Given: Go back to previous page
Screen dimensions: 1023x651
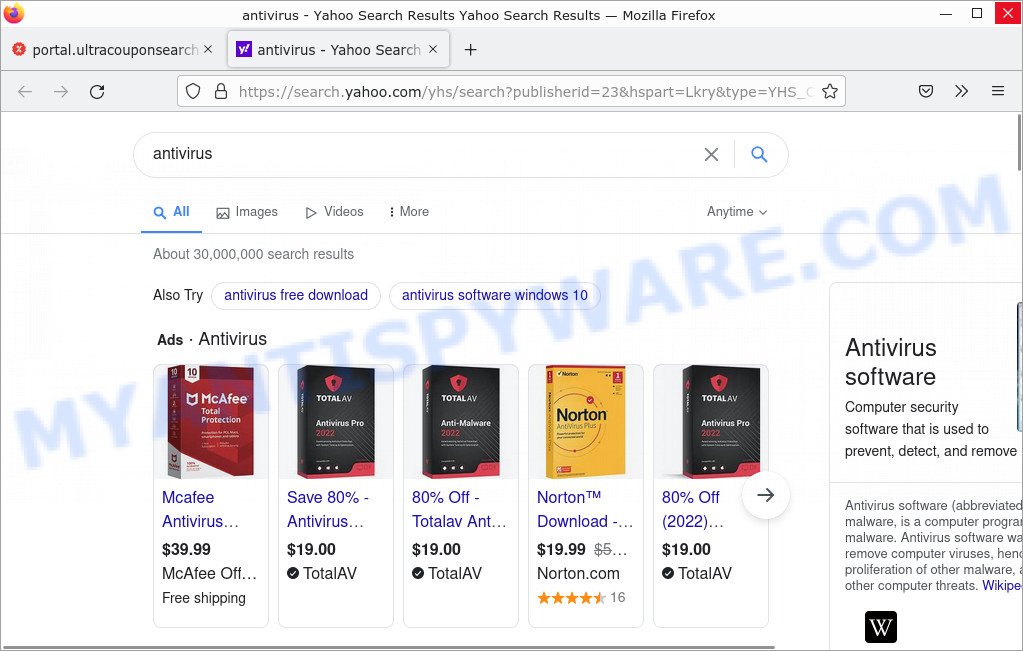Looking at the screenshot, I should [x=25, y=91].
